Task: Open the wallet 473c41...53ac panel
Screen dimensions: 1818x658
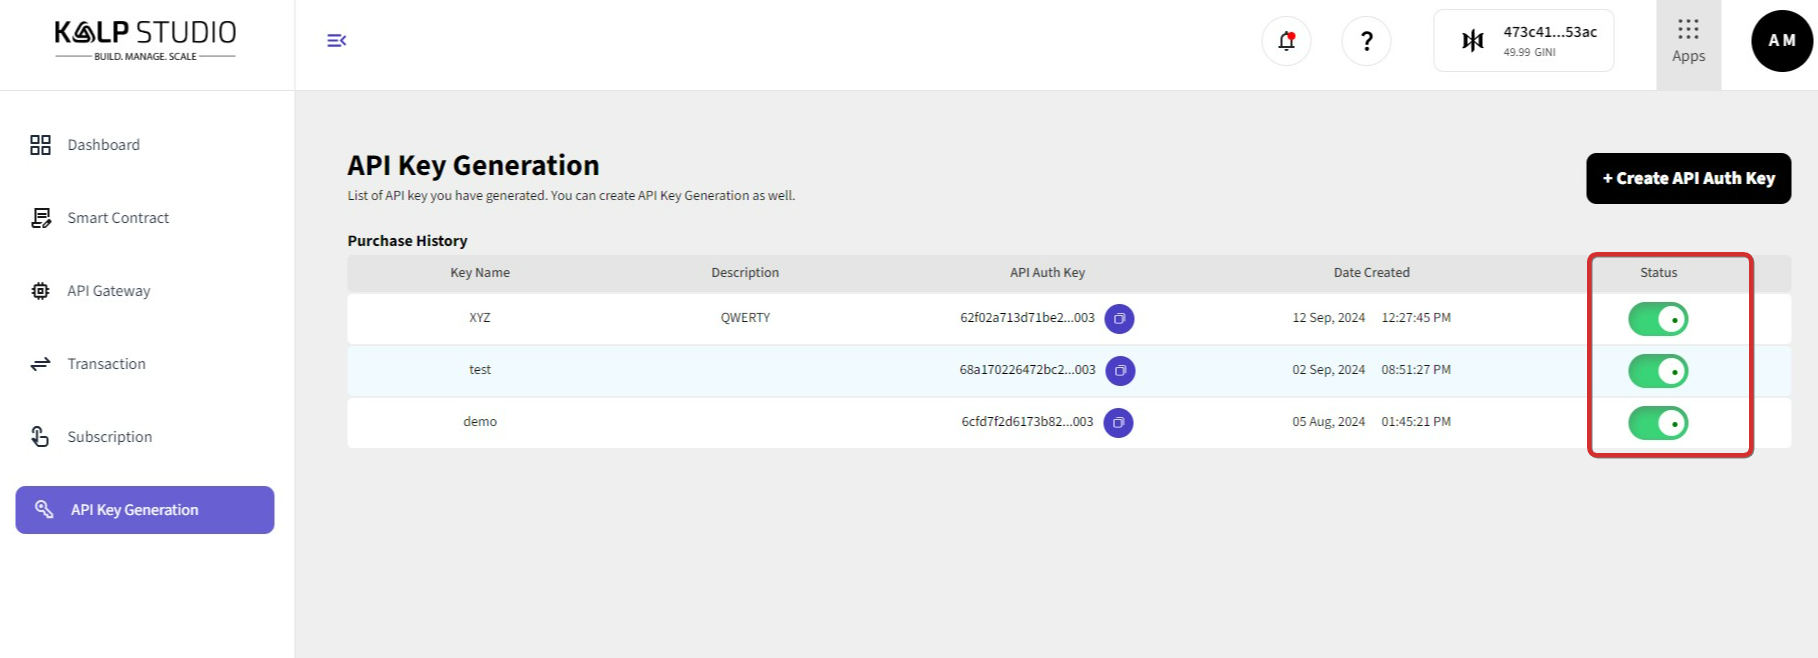Action: (1523, 41)
